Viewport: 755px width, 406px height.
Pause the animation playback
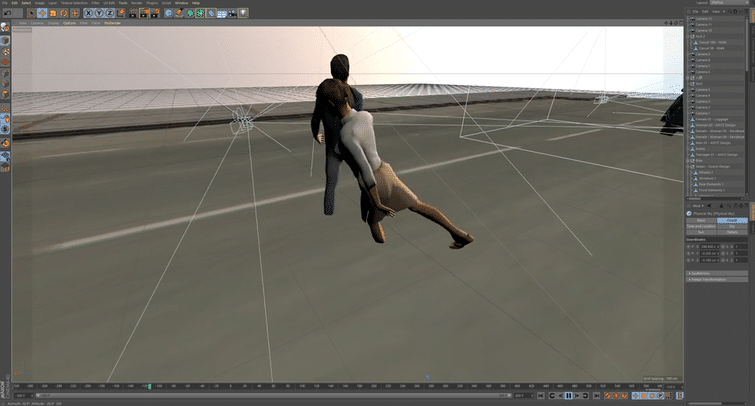569,395
